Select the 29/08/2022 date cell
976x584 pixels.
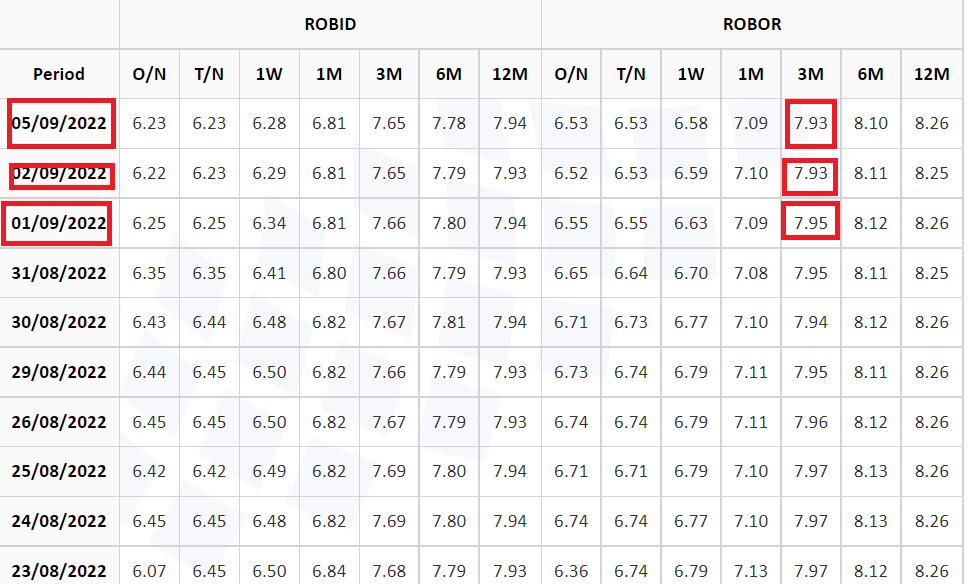pyautogui.click(x=59, y=372)
